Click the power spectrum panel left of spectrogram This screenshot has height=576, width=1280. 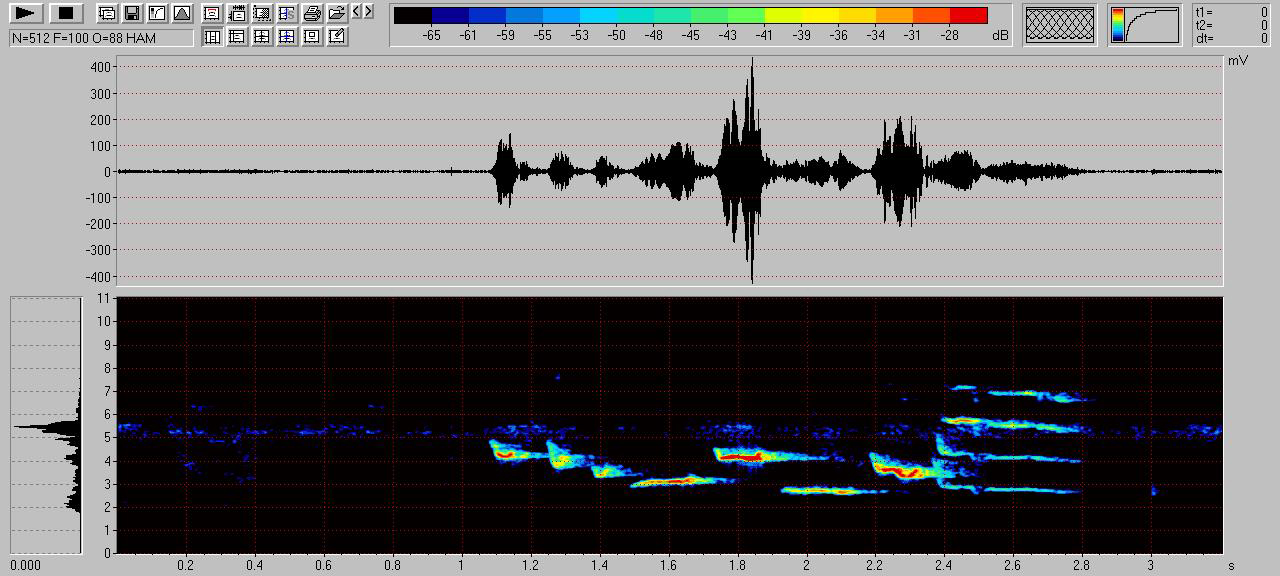pos(46,425)
